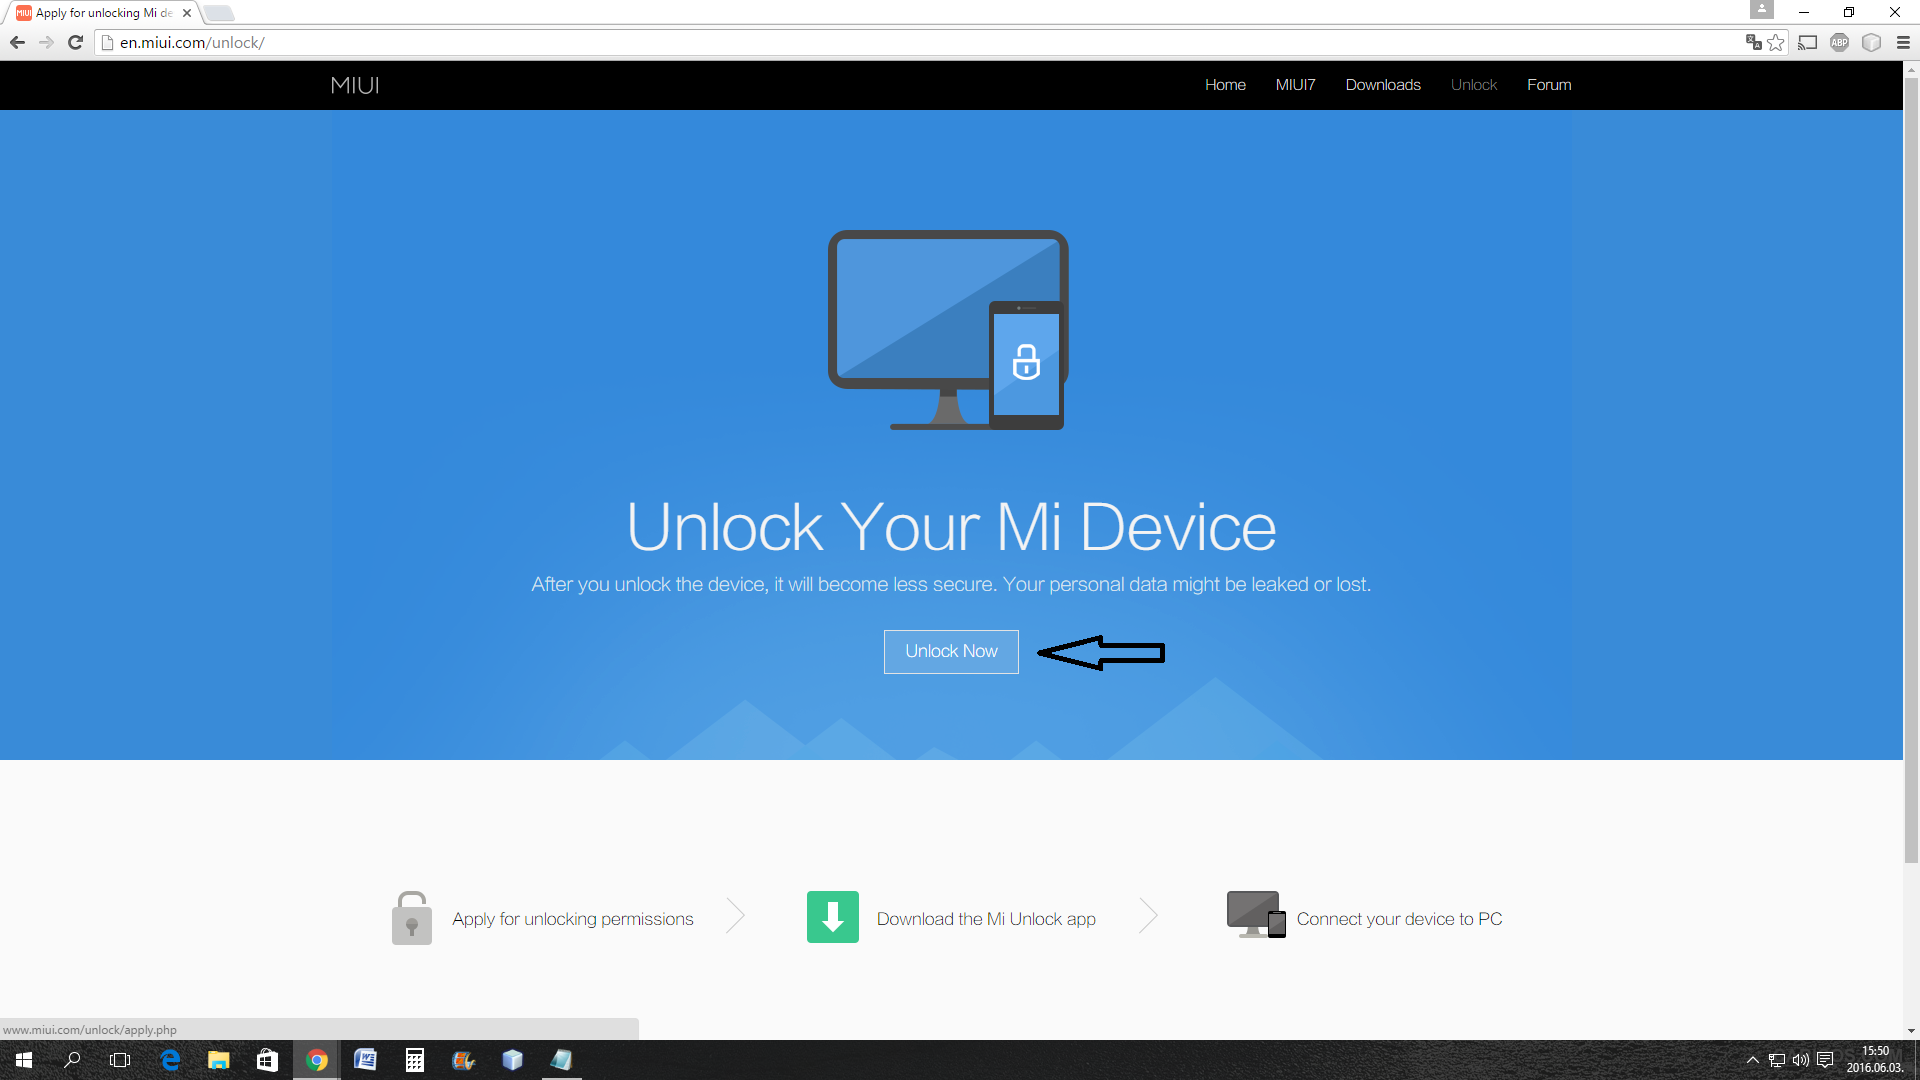Open the Adblock Plus ABP extension icon

1839,42
